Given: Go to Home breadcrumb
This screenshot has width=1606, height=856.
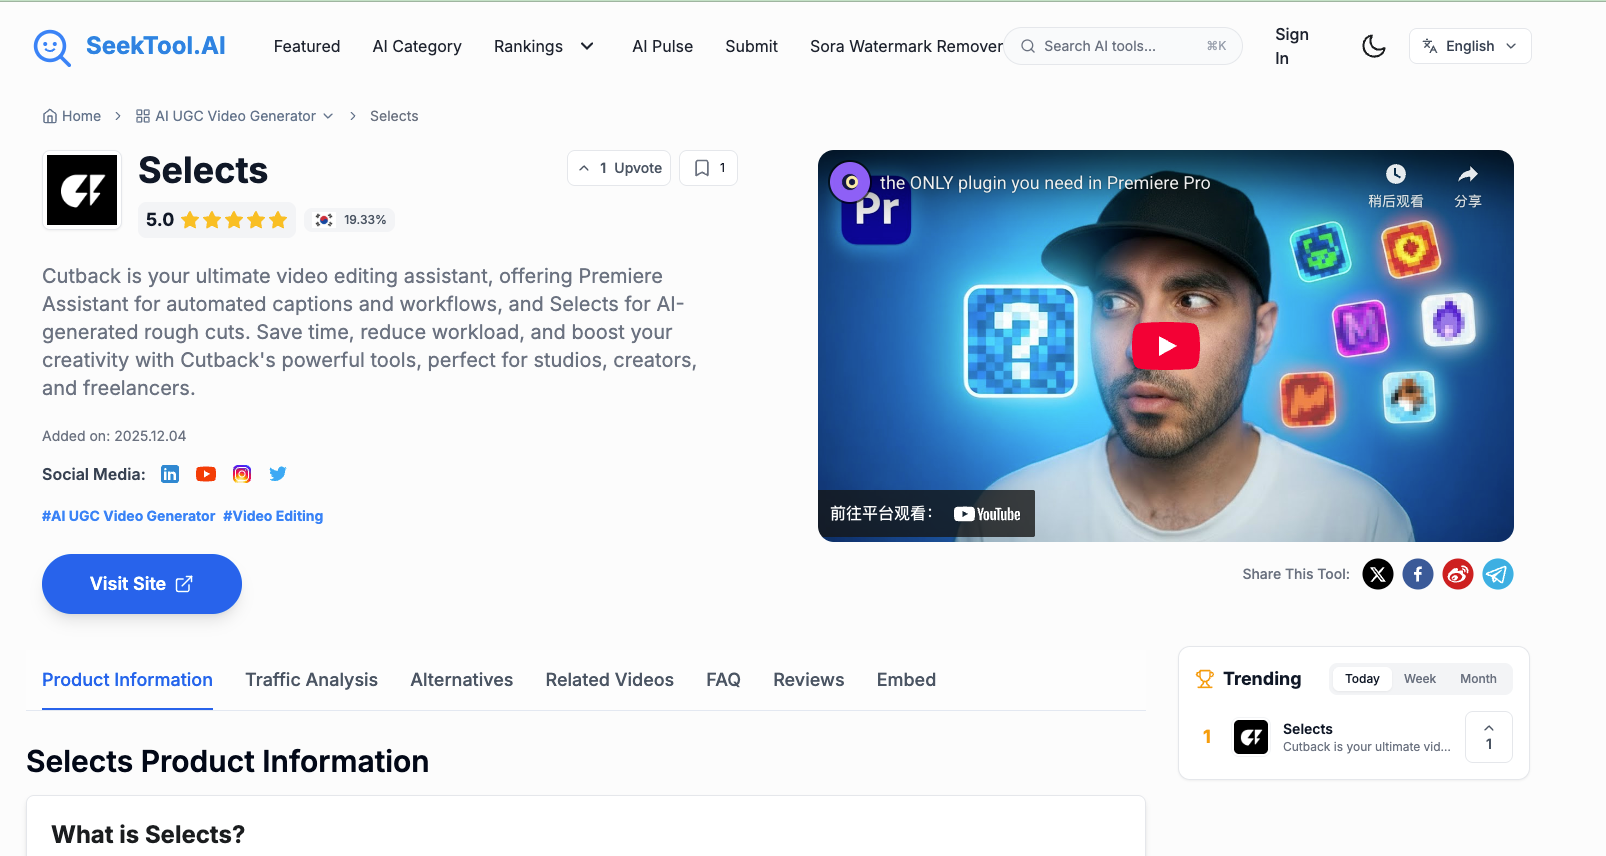Looking at the screenshot, I should tap(72, 116).
